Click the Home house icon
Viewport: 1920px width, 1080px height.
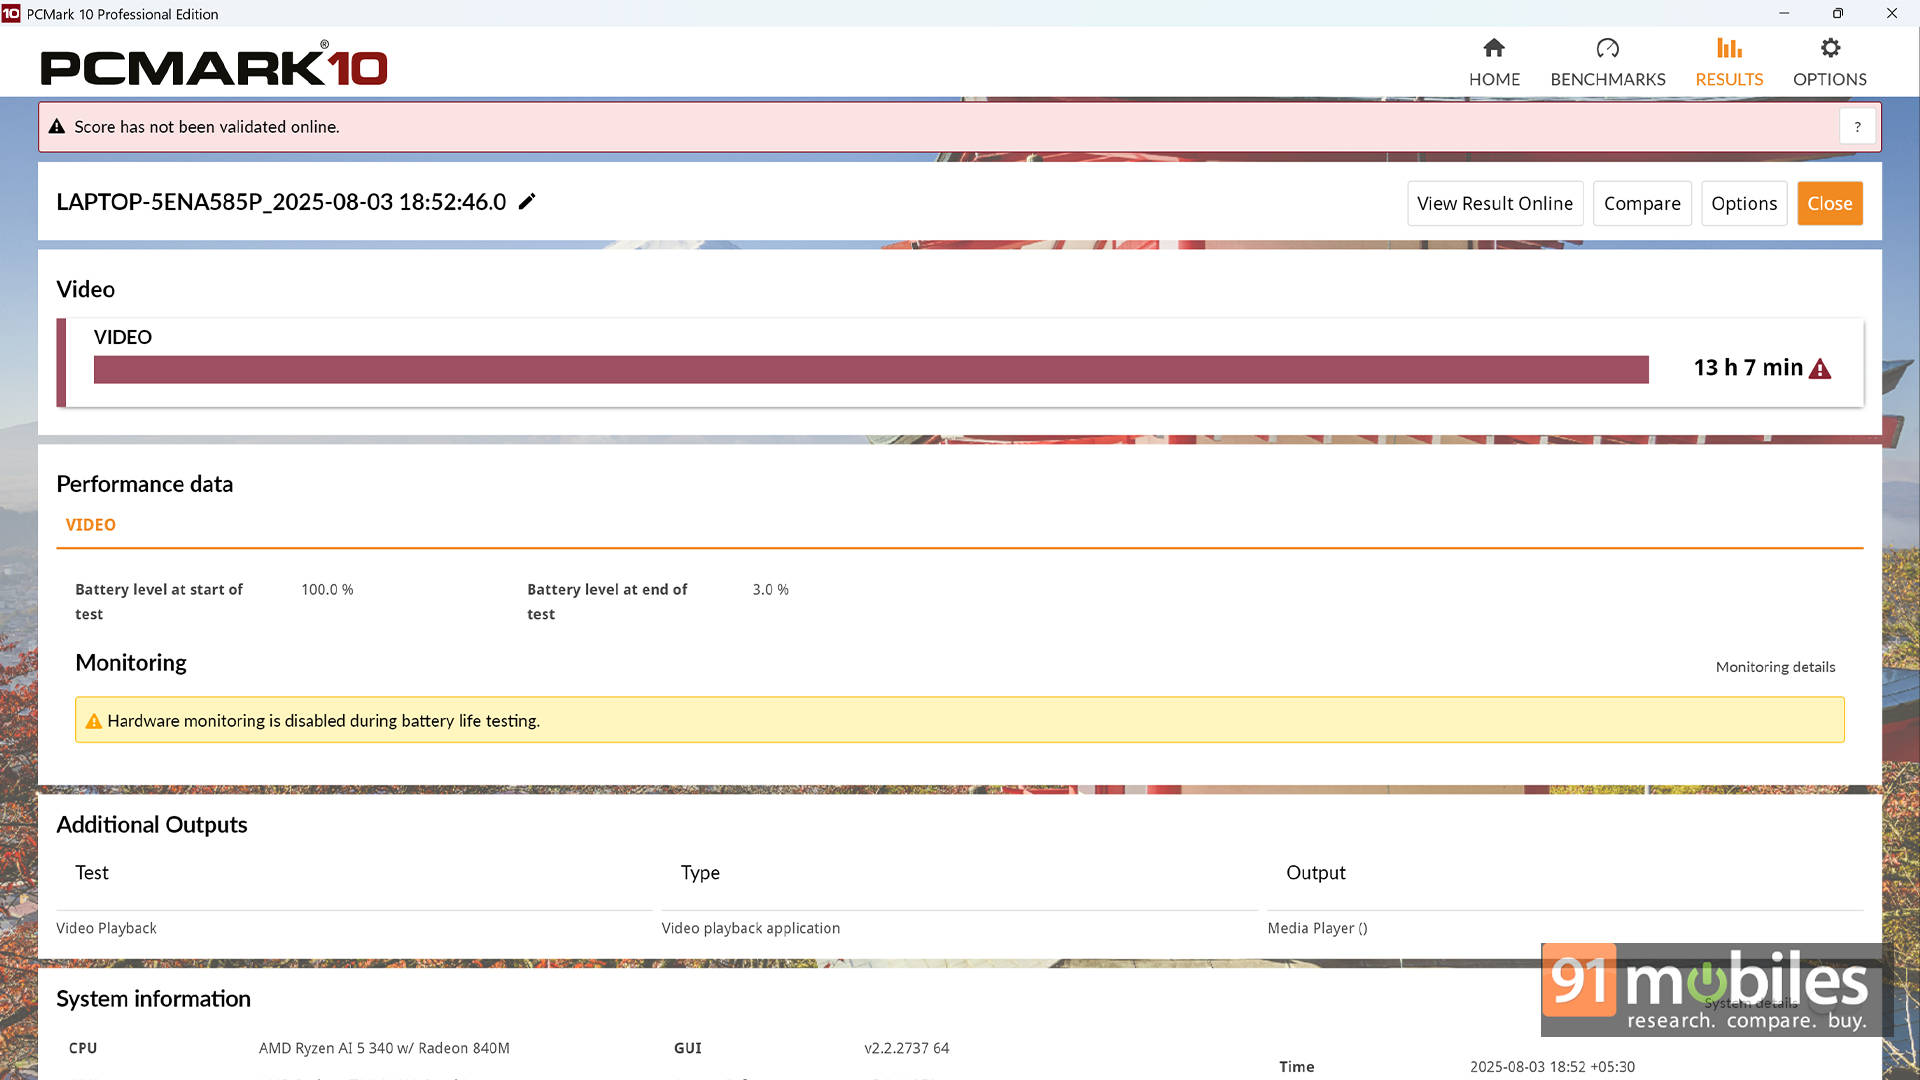tap(1494, 48)
